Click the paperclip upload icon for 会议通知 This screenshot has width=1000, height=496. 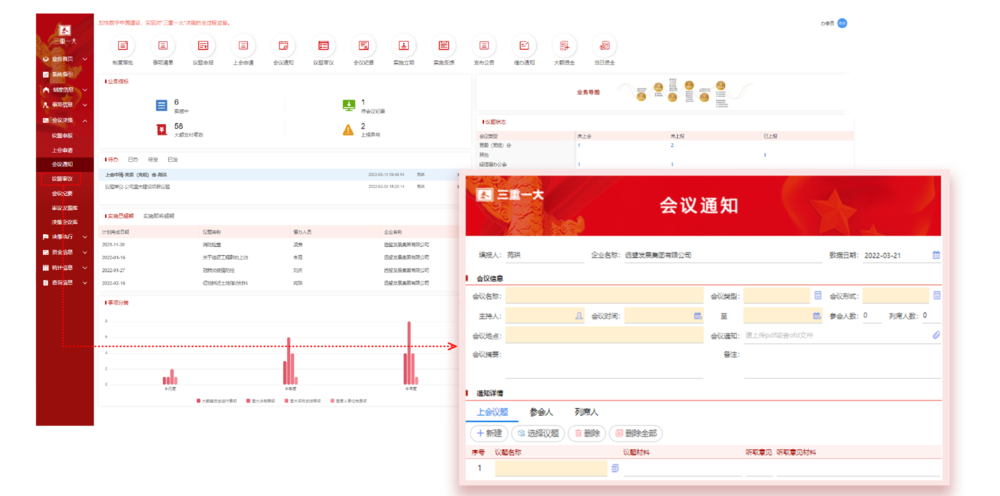pos(936,335)
